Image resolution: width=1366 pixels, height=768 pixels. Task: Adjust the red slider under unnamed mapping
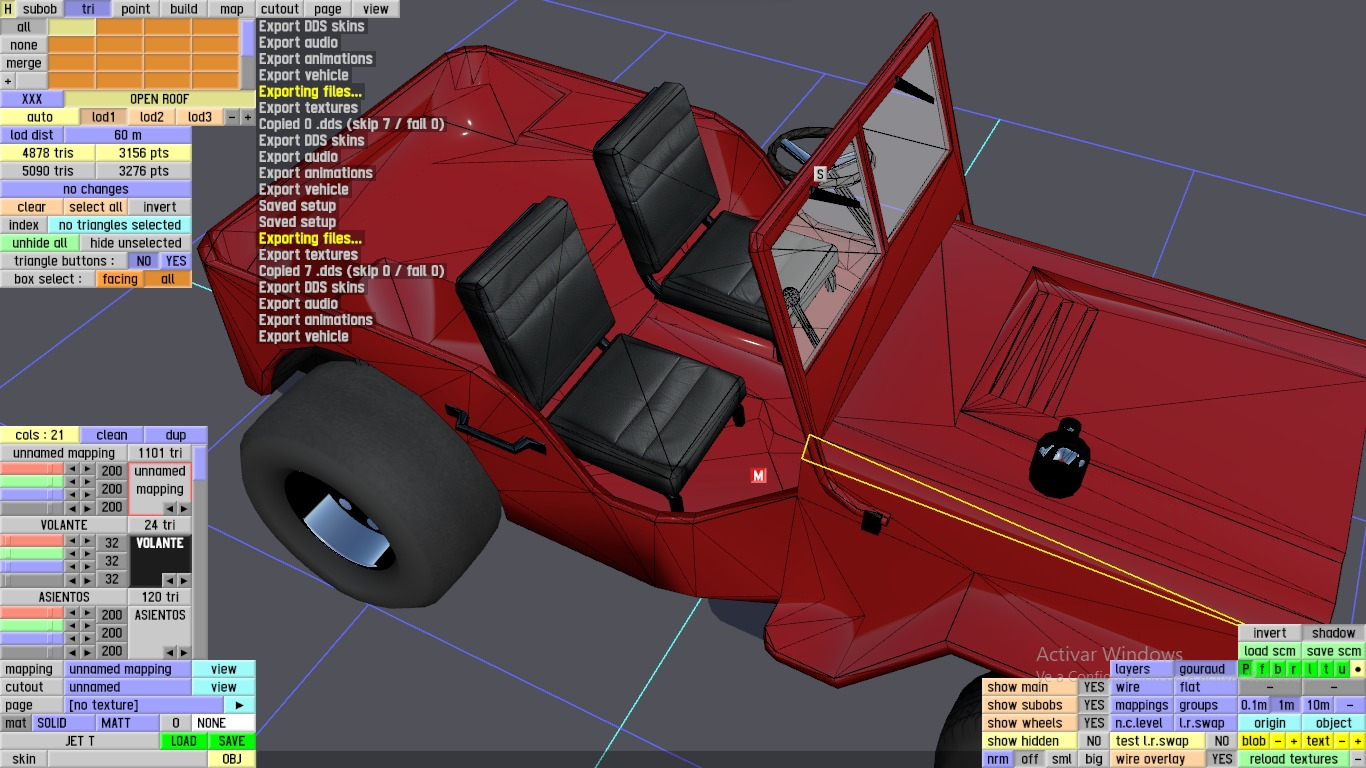(32, 470)
